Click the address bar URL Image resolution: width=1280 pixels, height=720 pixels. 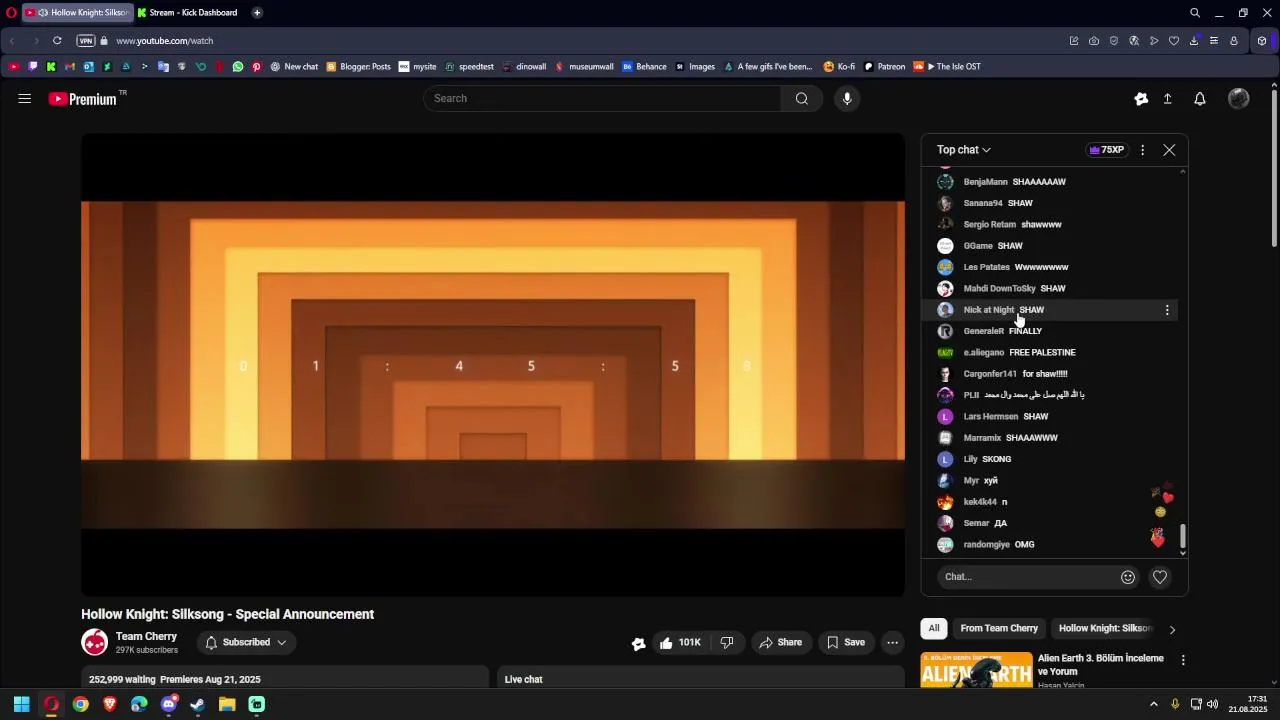pos(165,41)
